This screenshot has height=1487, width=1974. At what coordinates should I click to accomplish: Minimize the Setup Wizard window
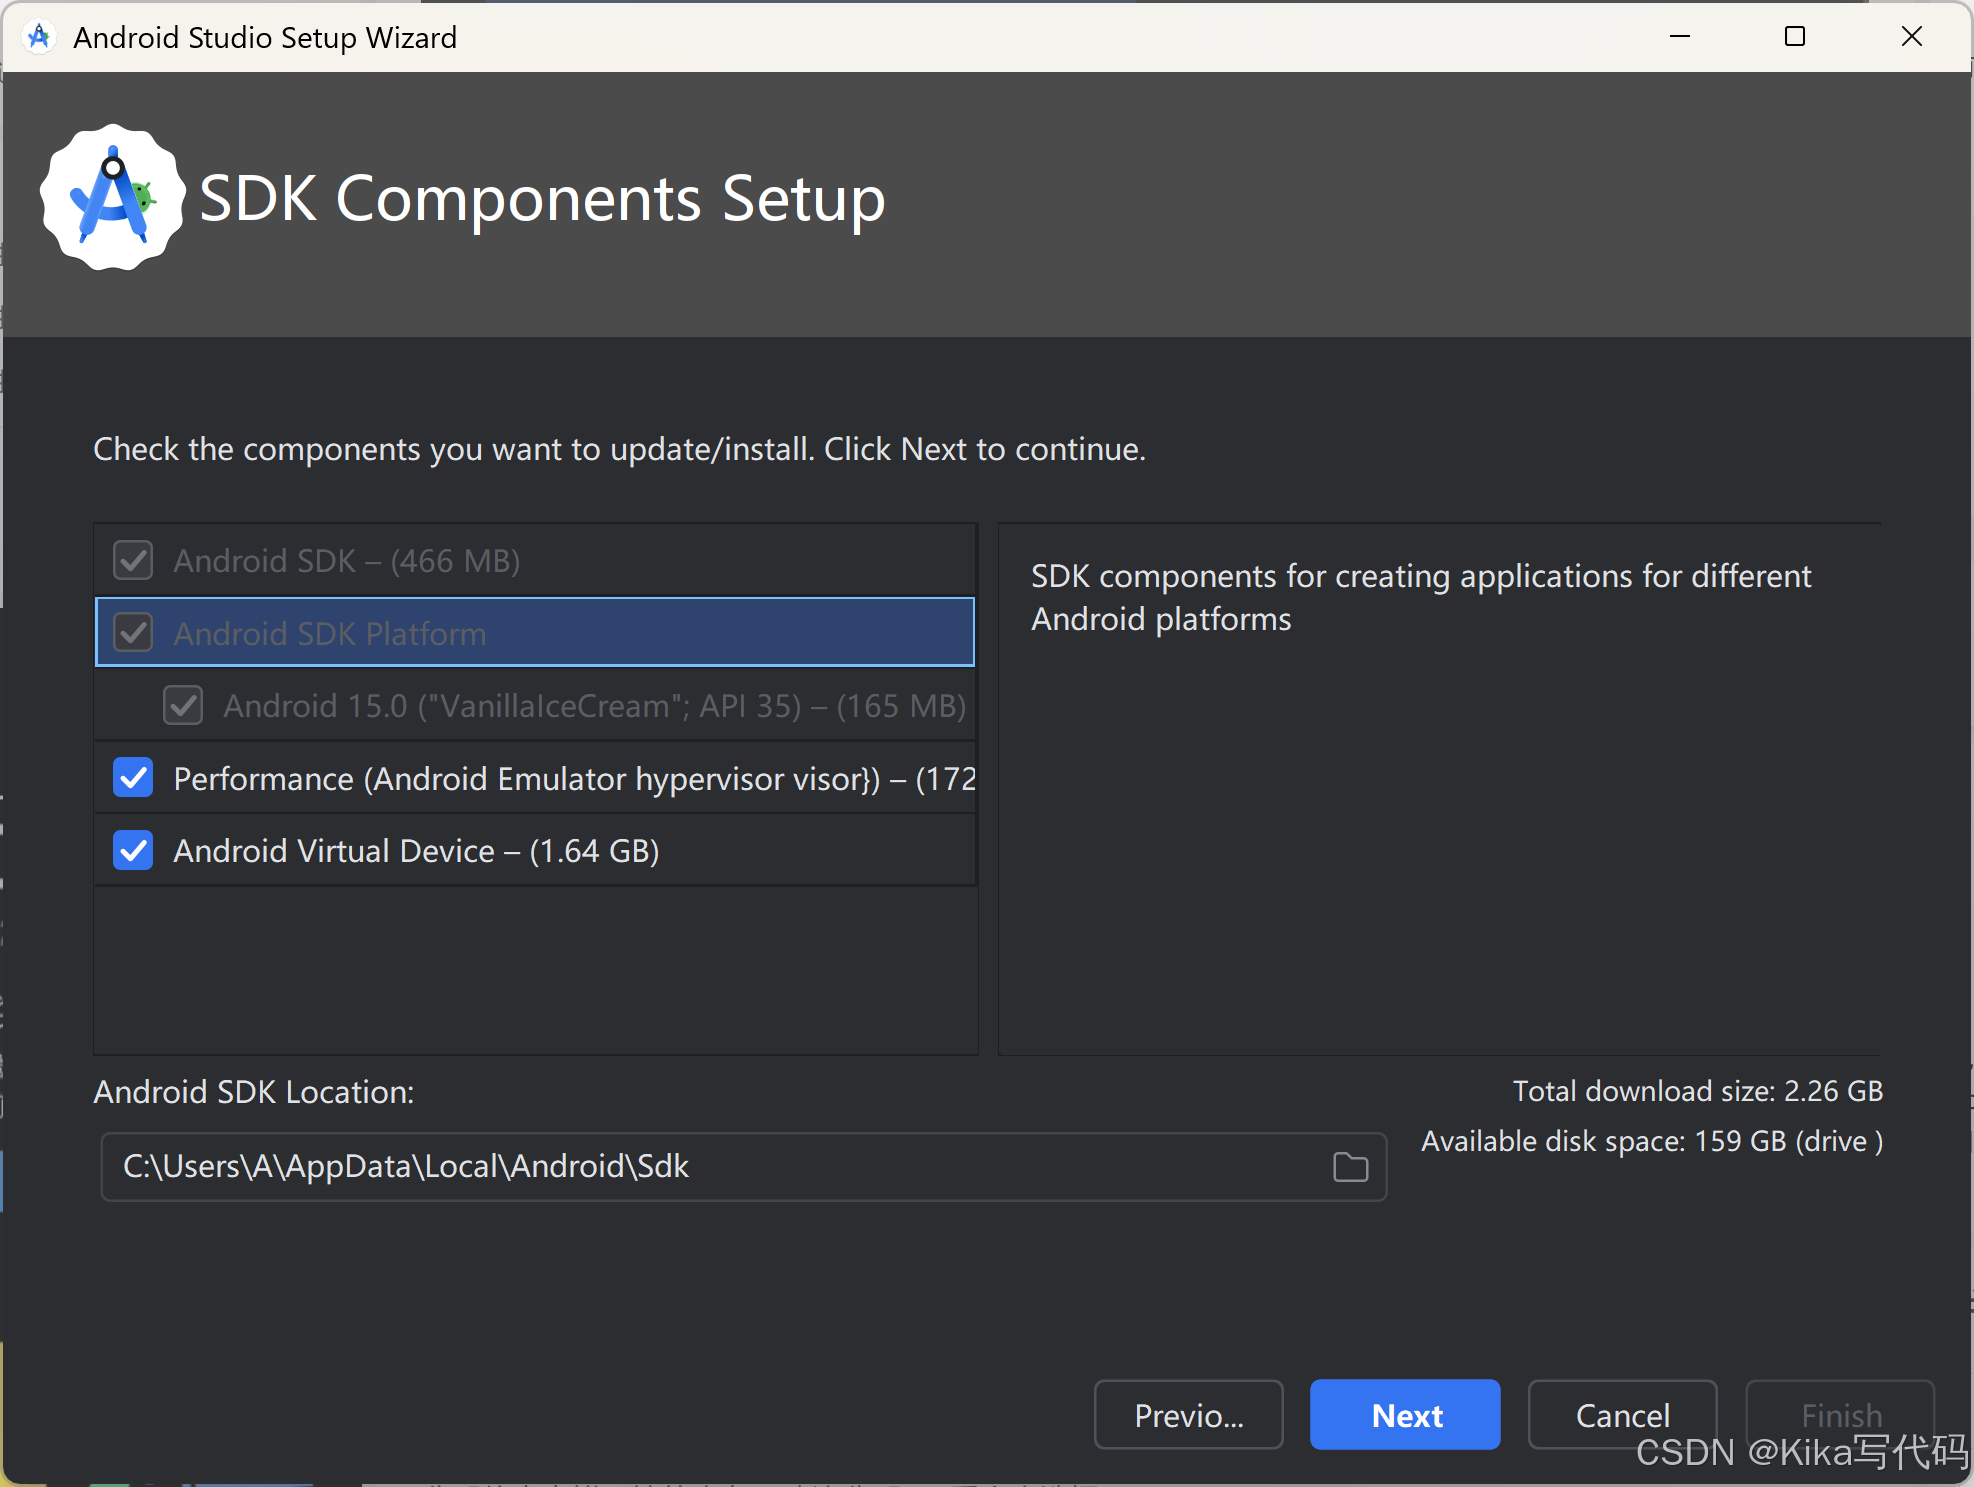[1680, 37]
